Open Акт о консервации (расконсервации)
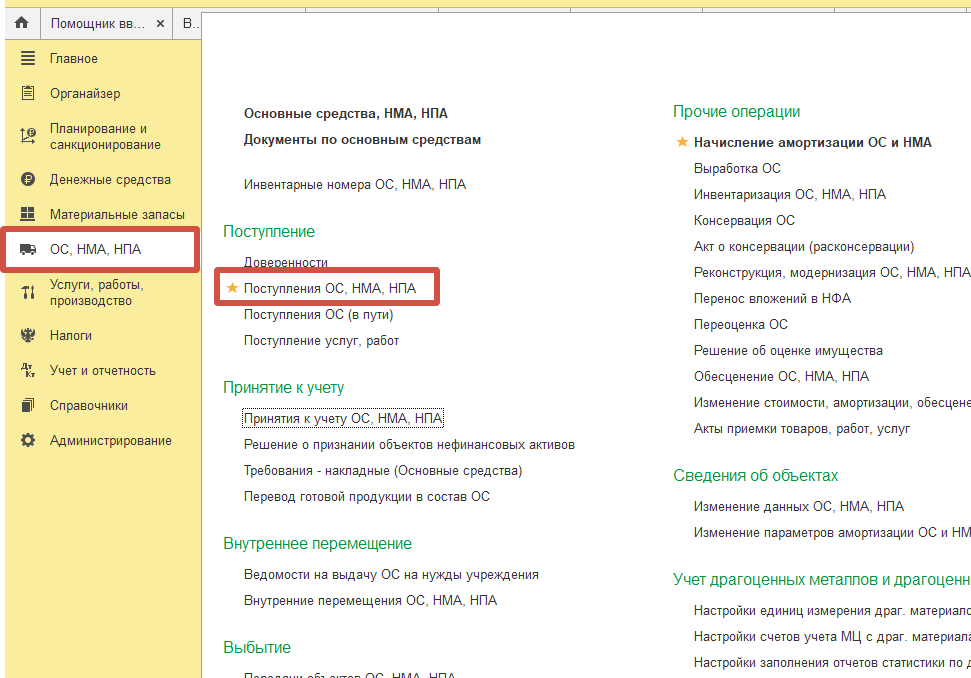 804,246
